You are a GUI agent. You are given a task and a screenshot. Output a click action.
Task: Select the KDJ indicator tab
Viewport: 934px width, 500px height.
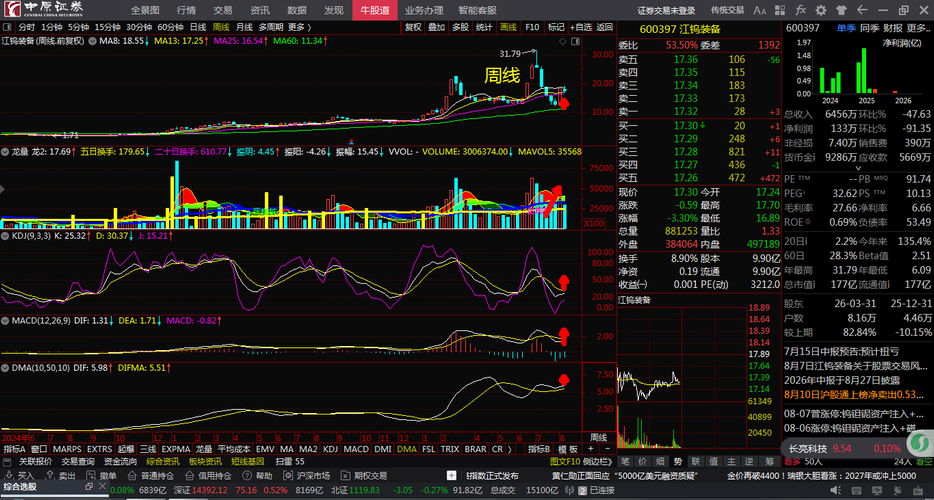(x=329, y=449)
